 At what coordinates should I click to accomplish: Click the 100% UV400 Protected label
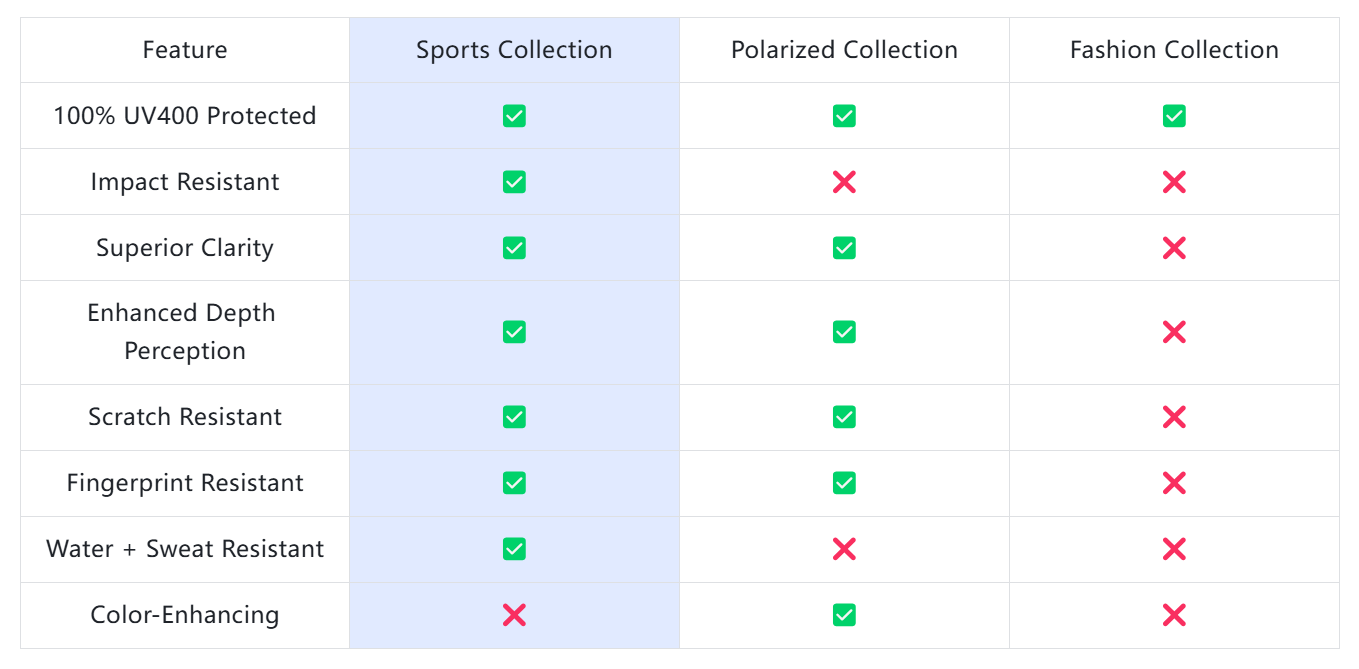pos(185,116)
